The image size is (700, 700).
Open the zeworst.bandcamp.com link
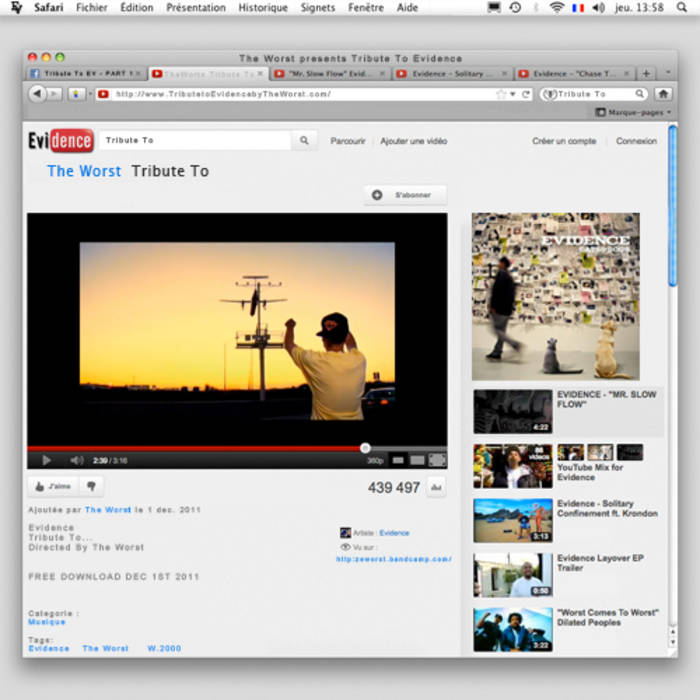(x=393, y=559)
